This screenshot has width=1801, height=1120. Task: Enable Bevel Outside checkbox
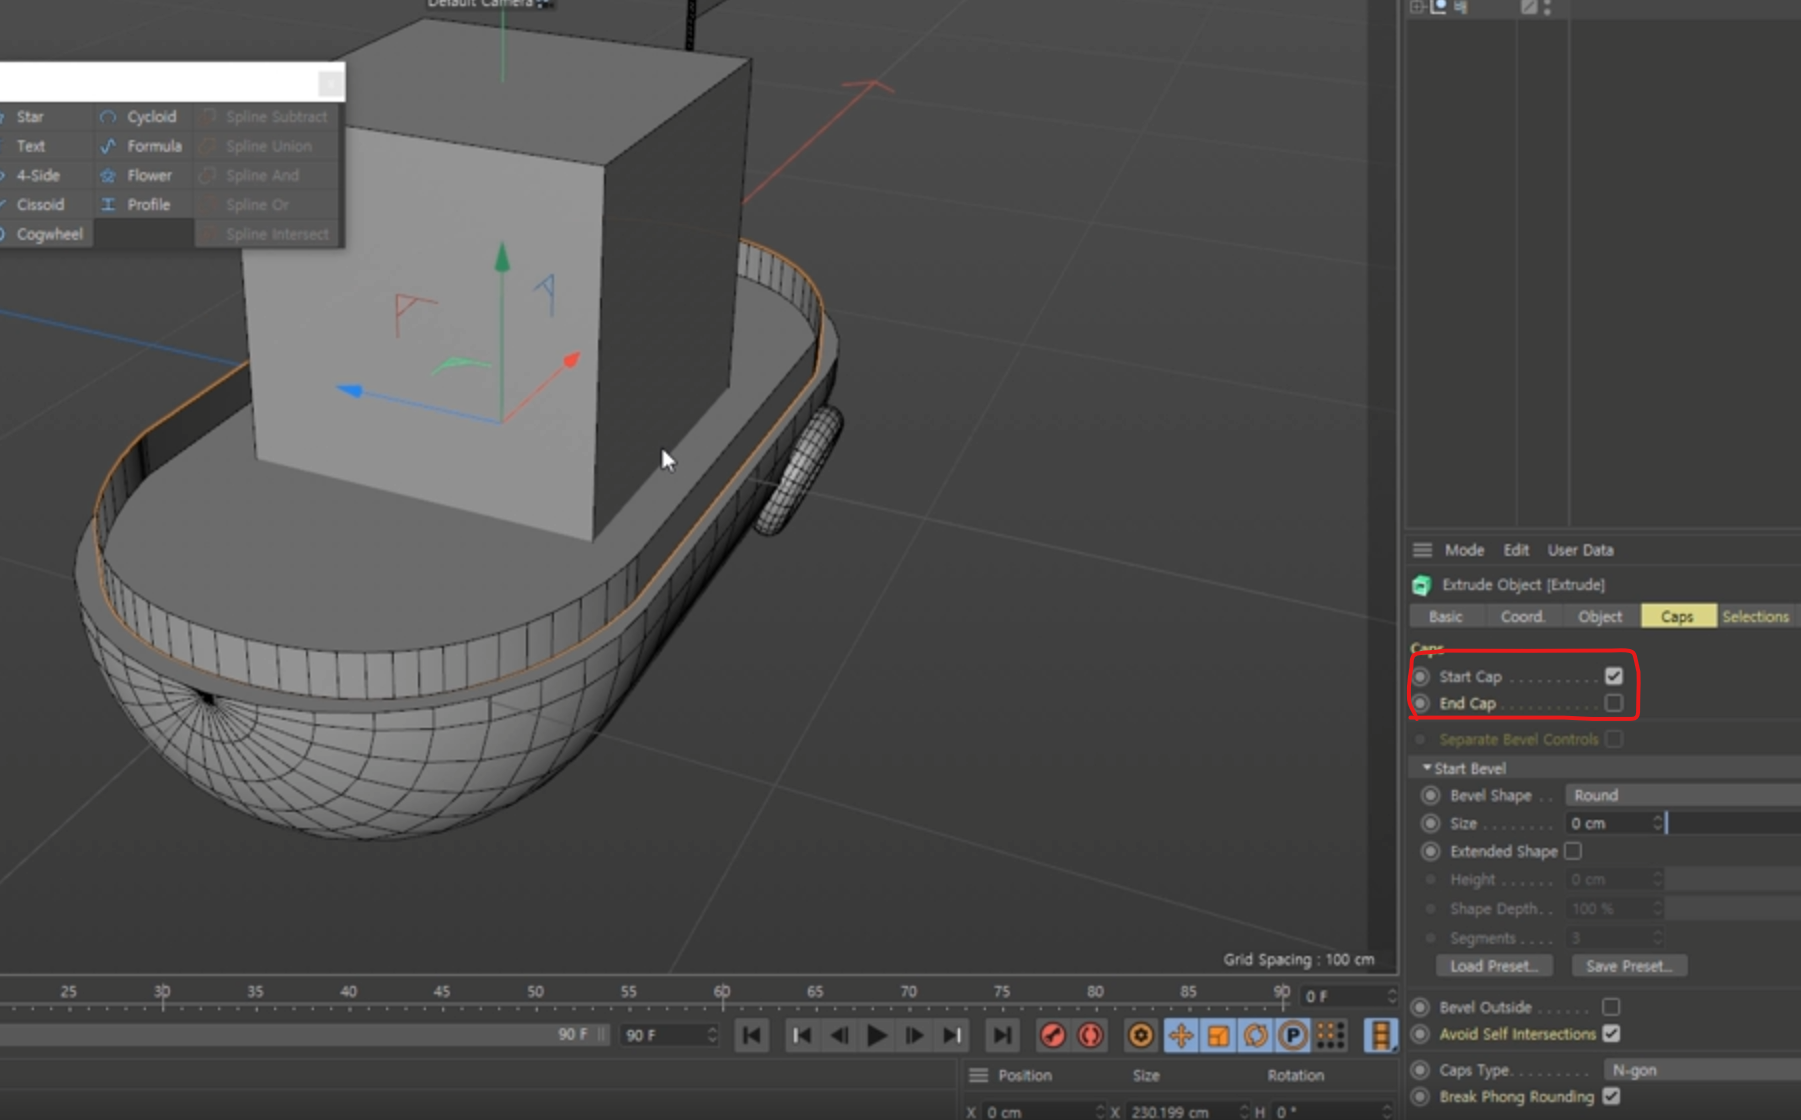tap(1611, 1007)
